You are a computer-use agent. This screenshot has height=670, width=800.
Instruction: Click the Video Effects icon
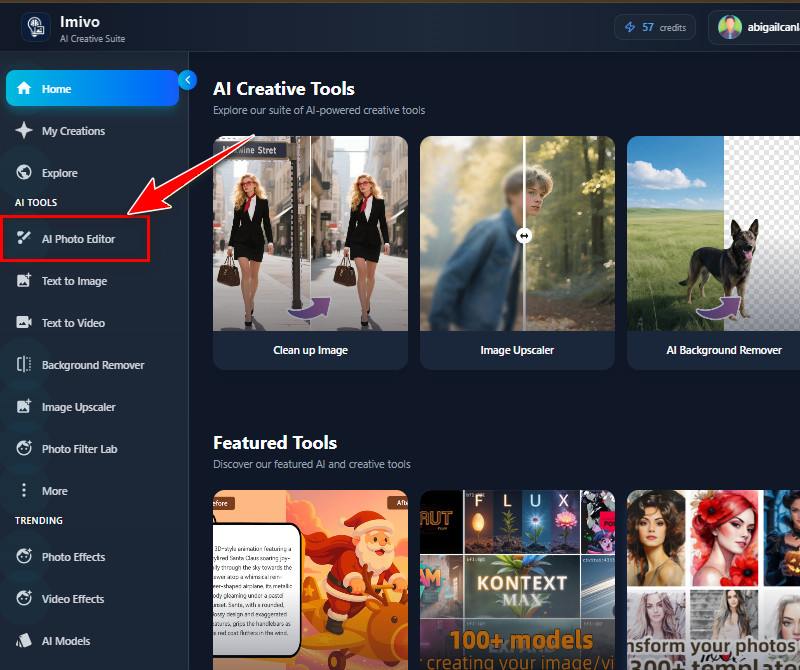(x=24, y=598)
